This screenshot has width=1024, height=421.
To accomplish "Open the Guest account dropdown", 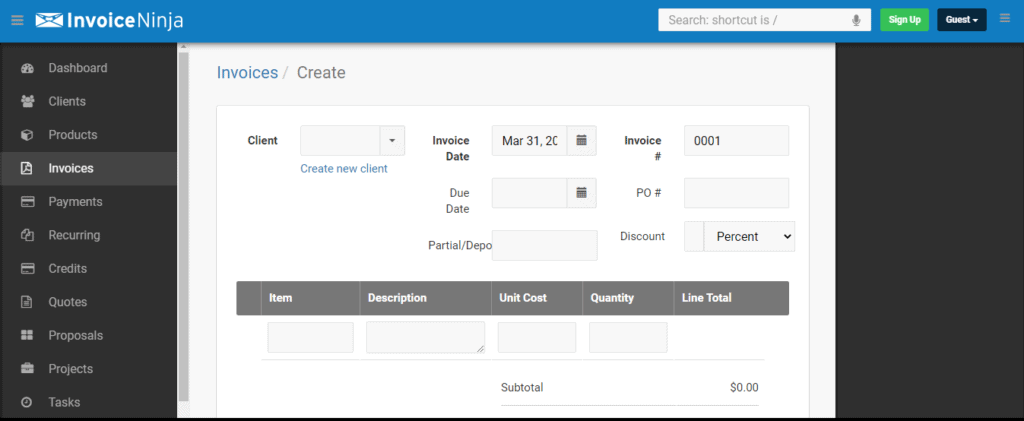I will (961, 20).
